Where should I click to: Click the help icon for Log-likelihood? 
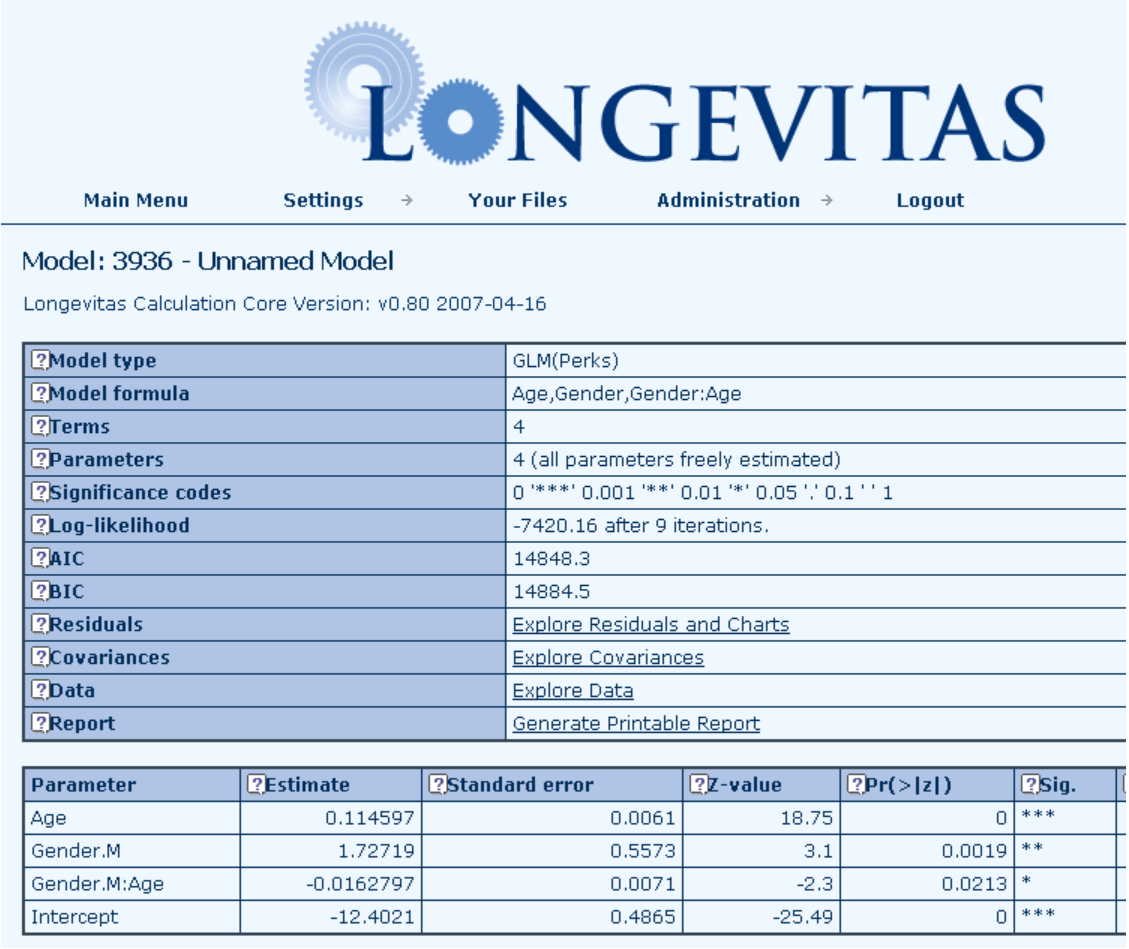tap(40, 526)
